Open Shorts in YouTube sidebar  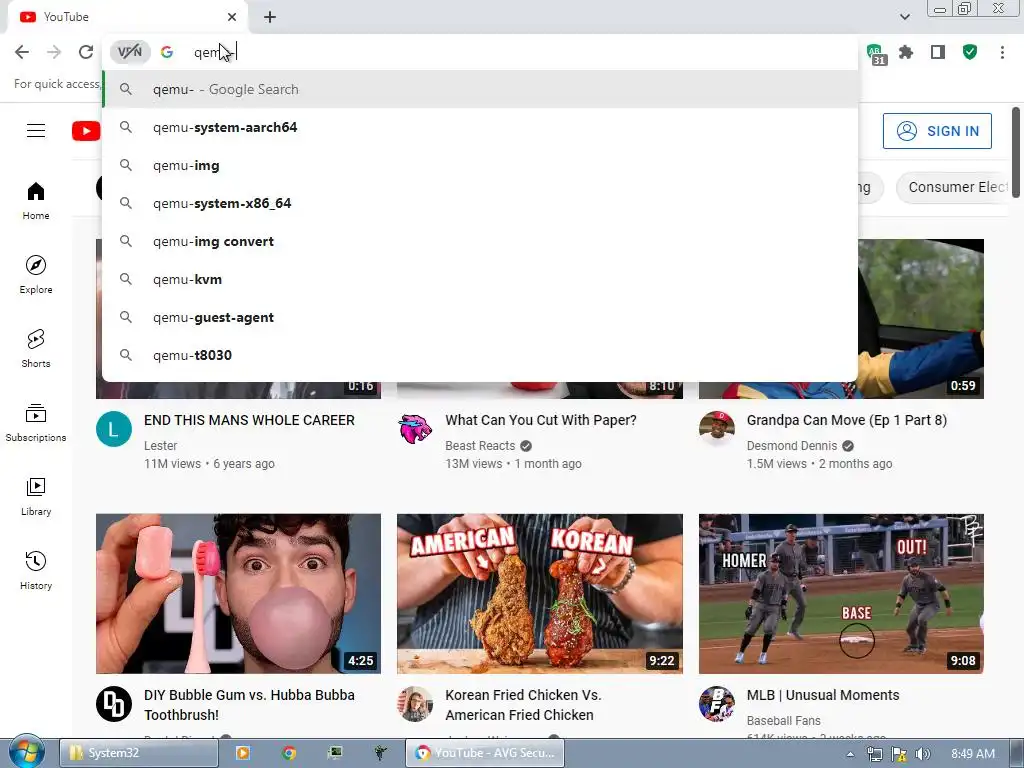(x=36, y=349)
